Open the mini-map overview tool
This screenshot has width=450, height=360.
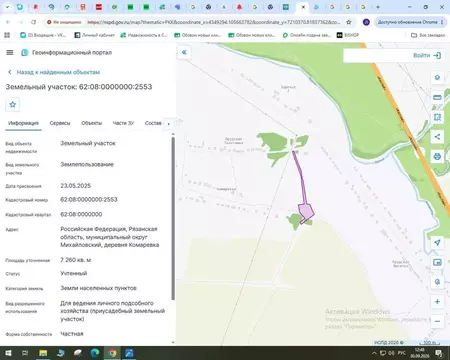click(437, 262)
